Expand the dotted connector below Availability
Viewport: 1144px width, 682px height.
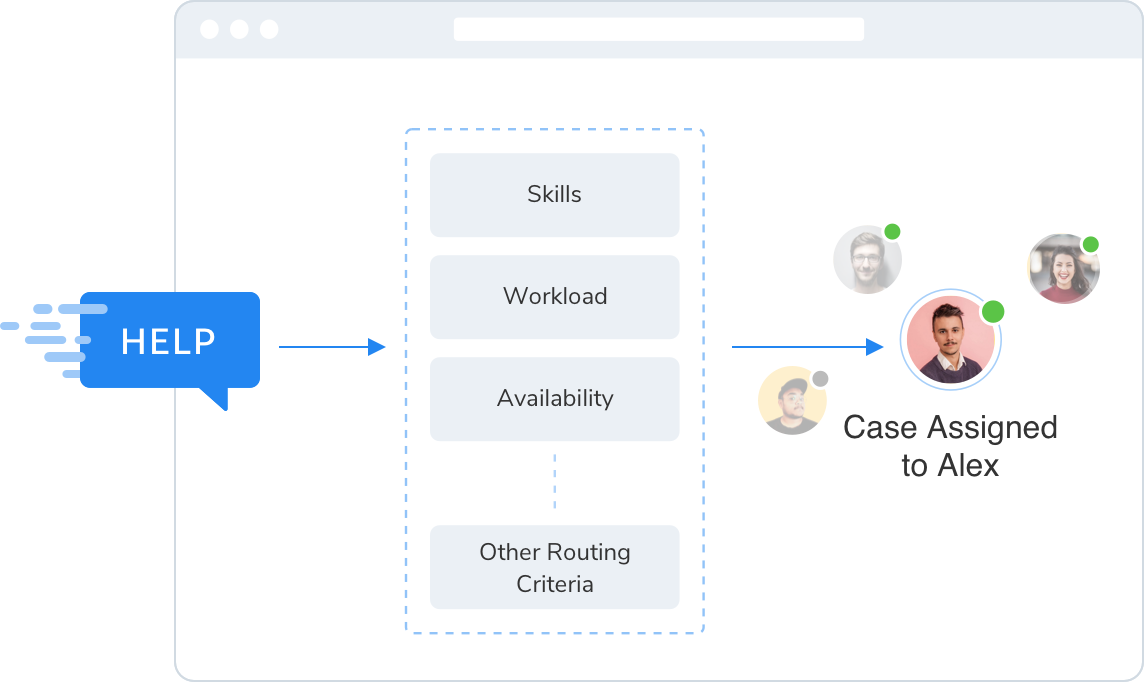[x=555, y=480]
